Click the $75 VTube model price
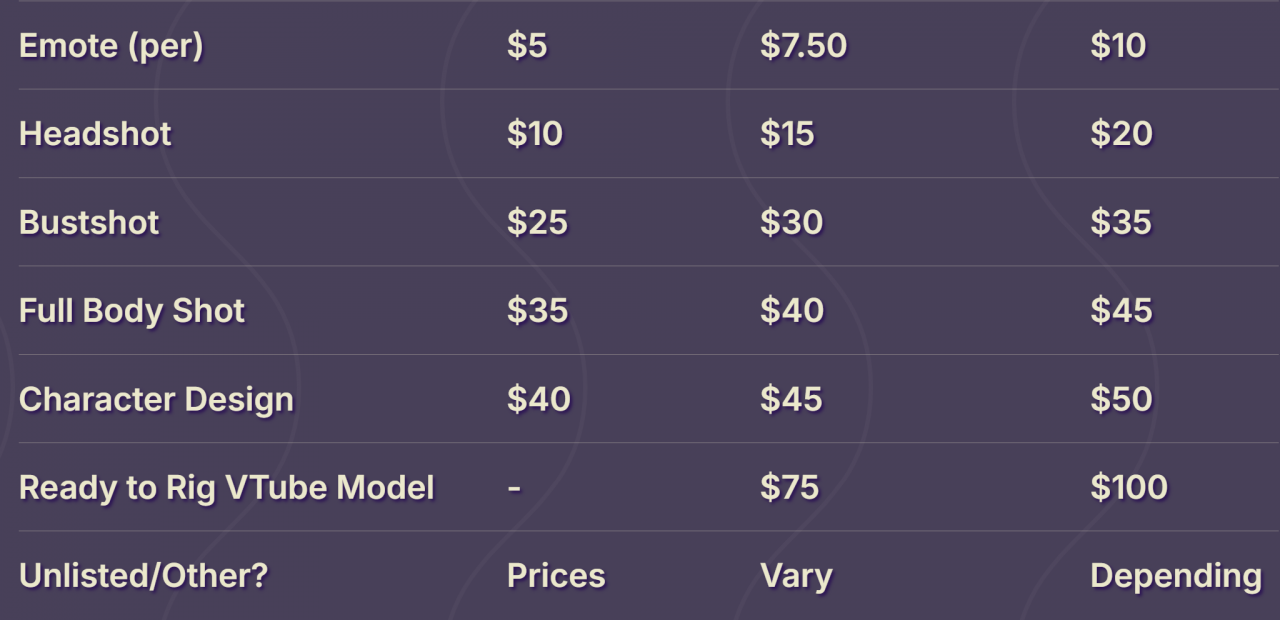 click(x=790, y=487)
